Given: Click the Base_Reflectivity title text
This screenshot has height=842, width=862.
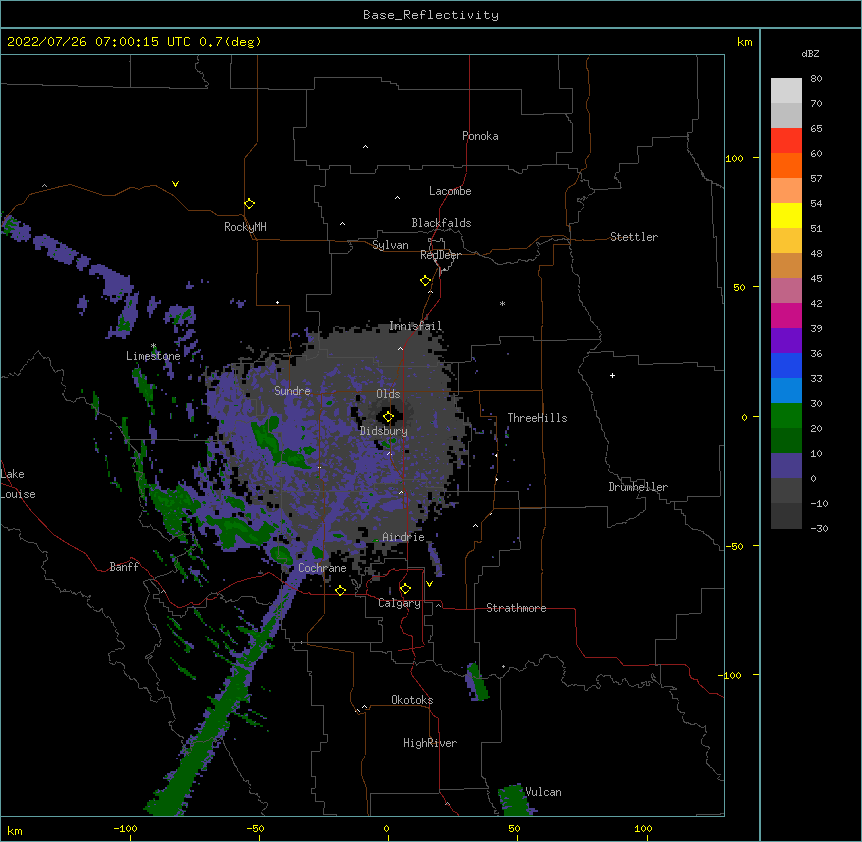Looking at the screenshot, I should coord(431,15).
